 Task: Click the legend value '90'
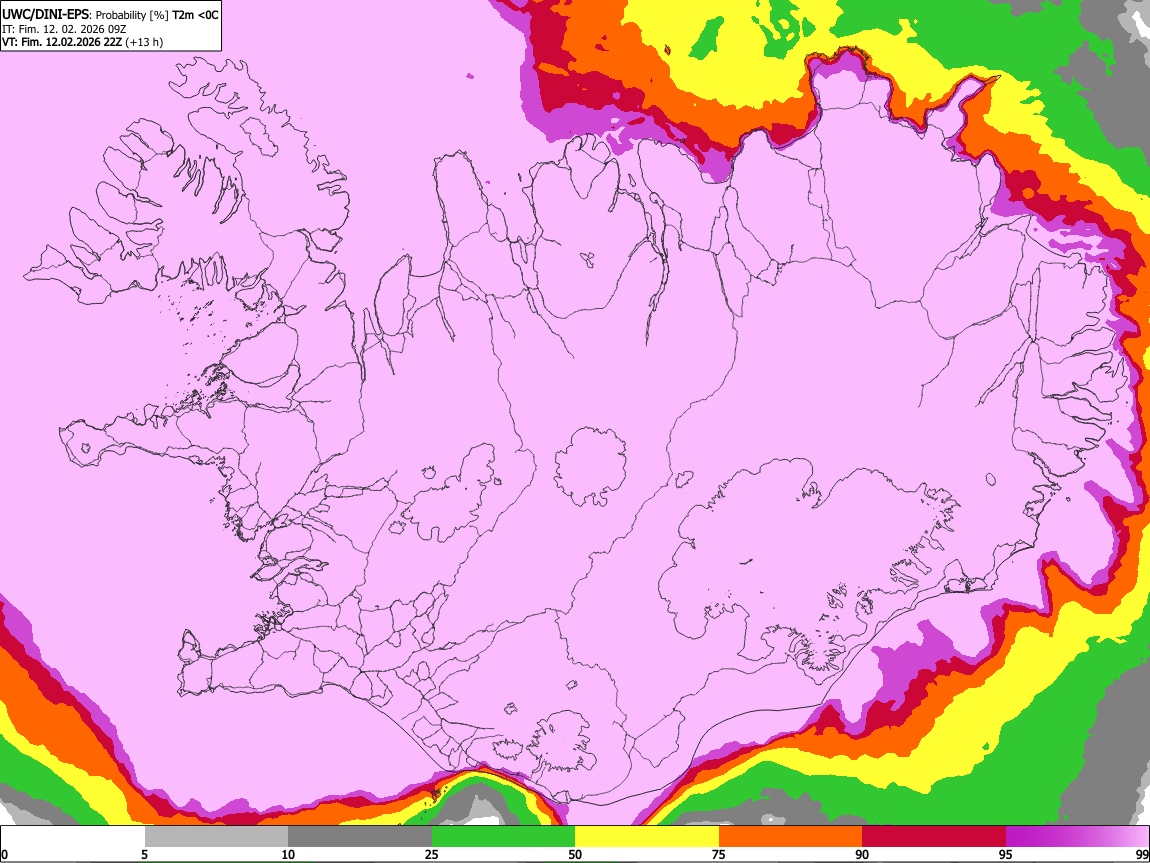point(862,854)
